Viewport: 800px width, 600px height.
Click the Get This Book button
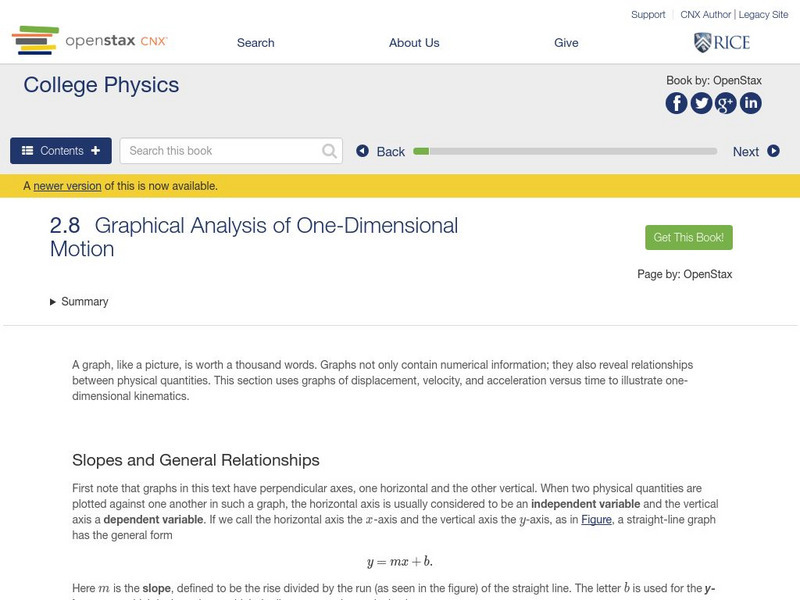(x=689, y=238)
